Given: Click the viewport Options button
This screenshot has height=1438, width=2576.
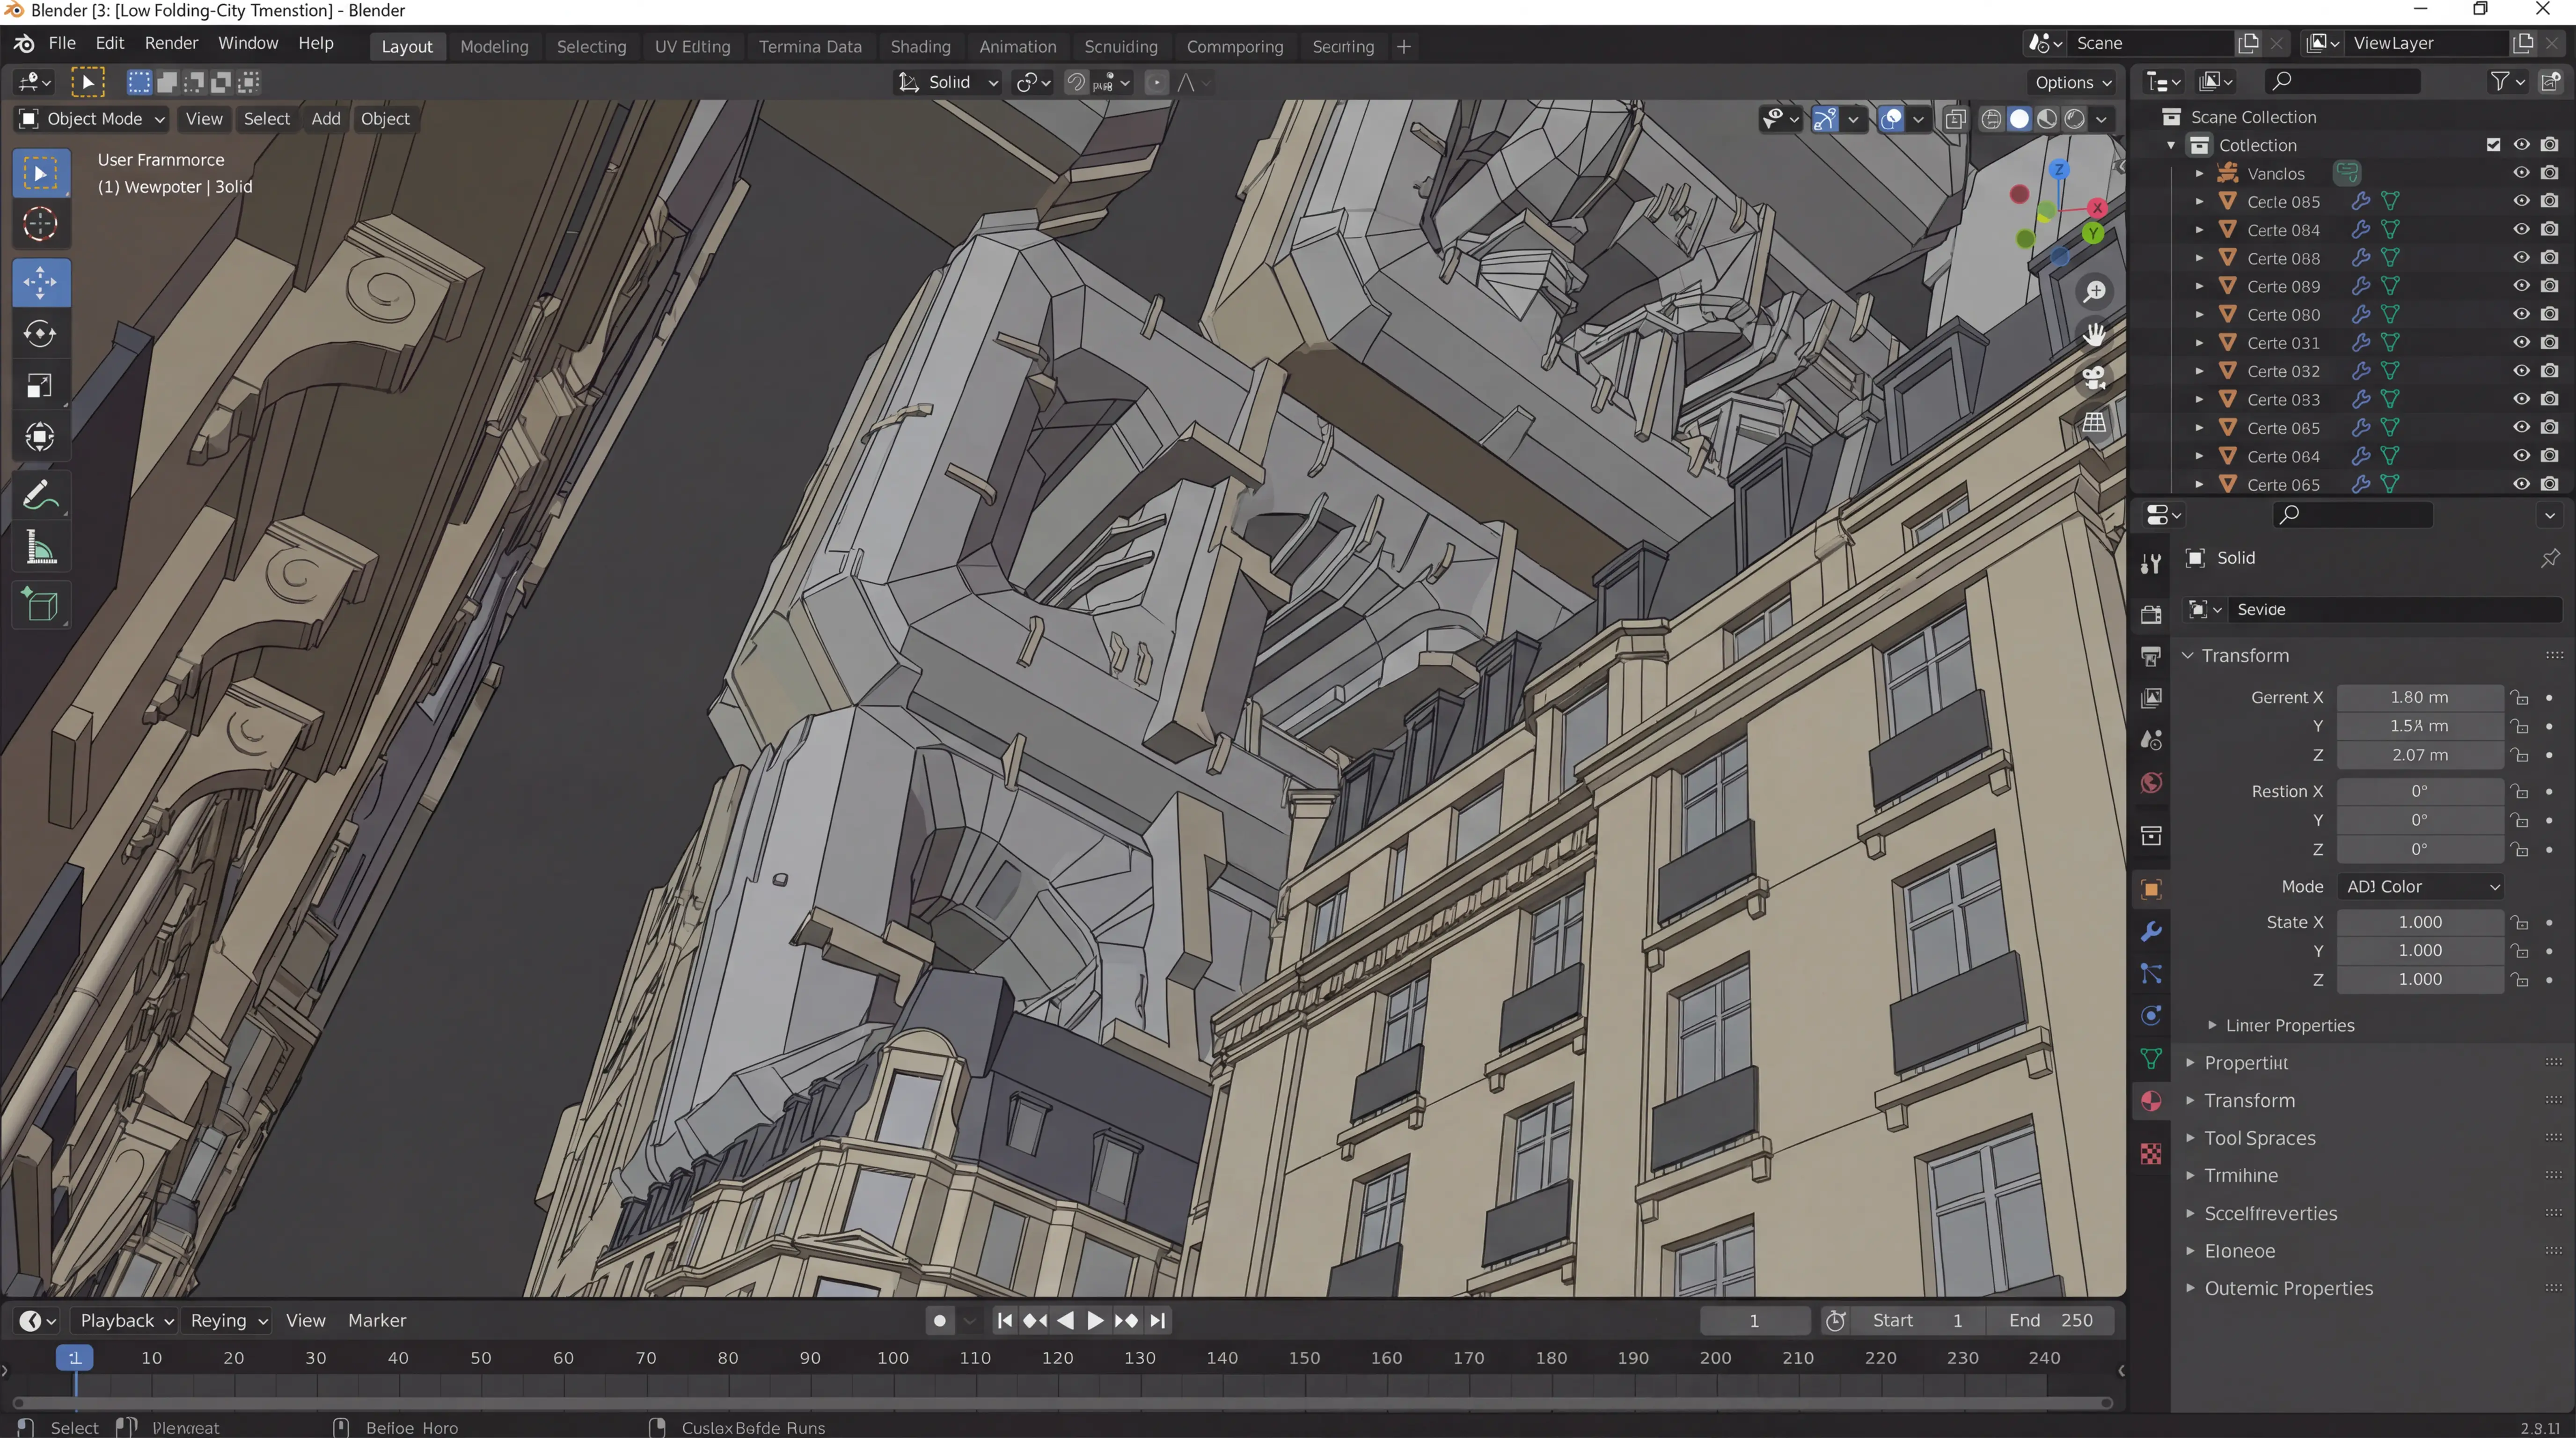Looking at the screenshot, I should point(2072,82).
